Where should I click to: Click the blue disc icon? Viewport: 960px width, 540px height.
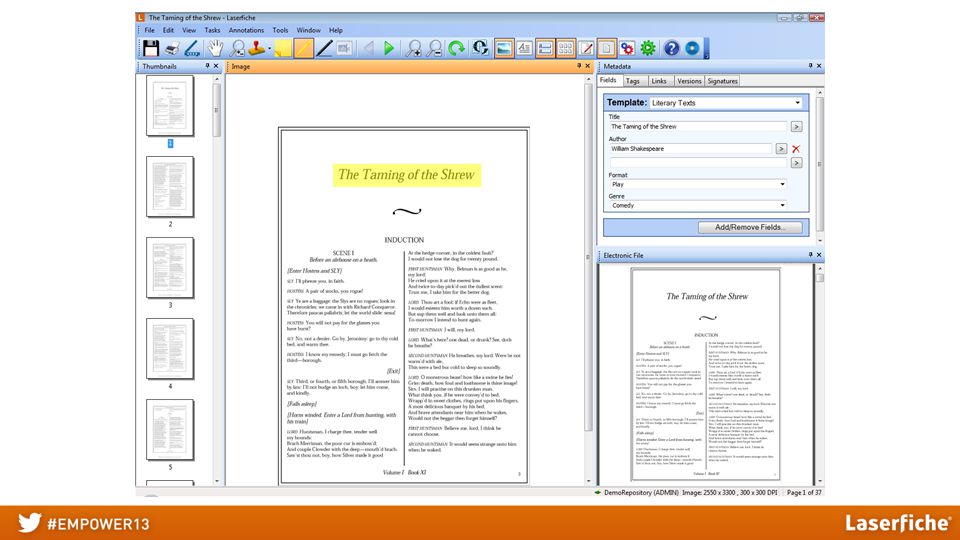(692, 48)
